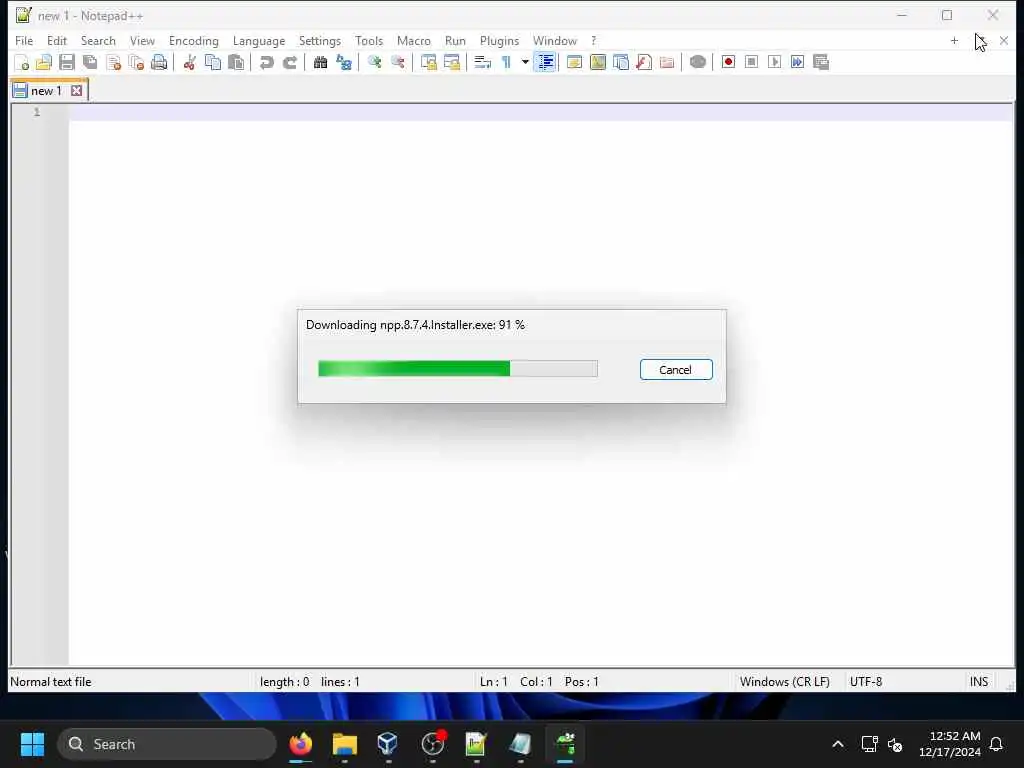Open Firefox from the taskbar

tap(300, 744)
